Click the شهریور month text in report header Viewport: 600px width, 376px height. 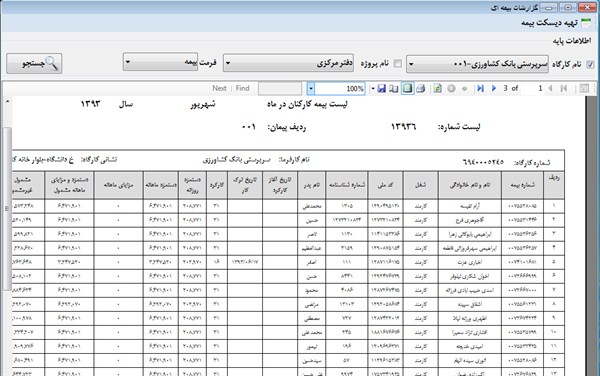tap(203, 104)
